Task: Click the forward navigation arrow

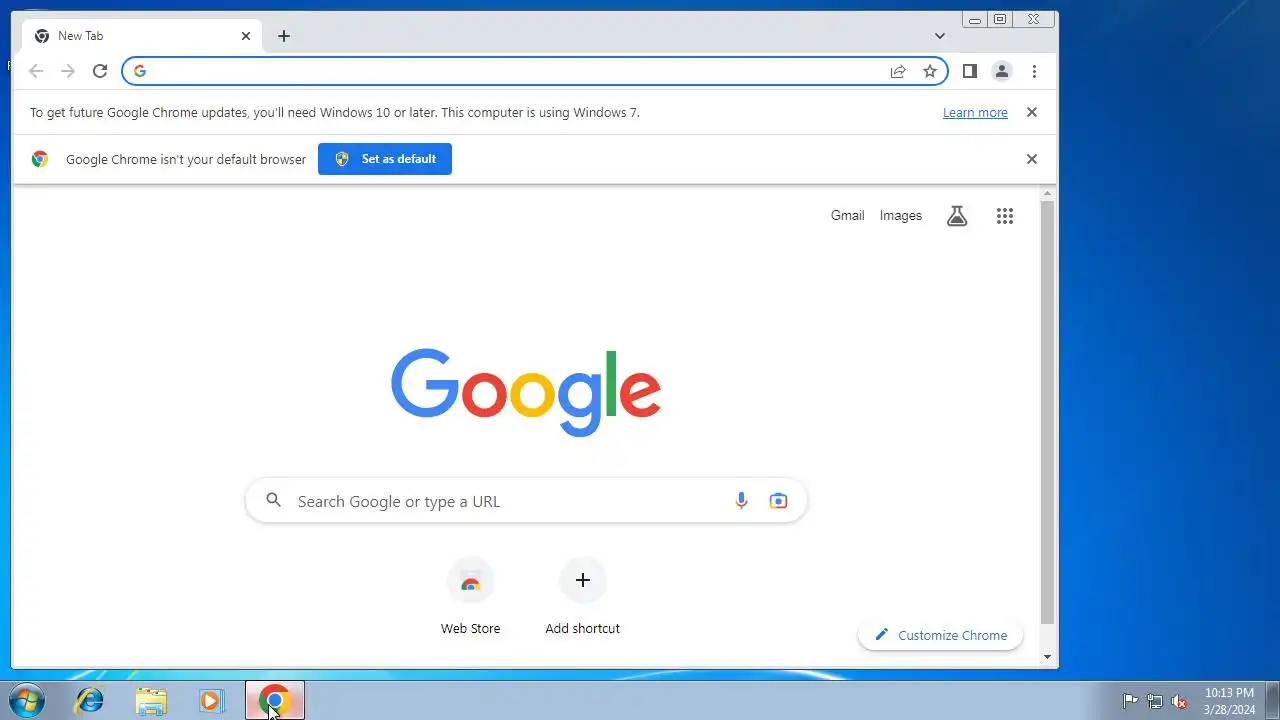Action: tap(68, 71)
